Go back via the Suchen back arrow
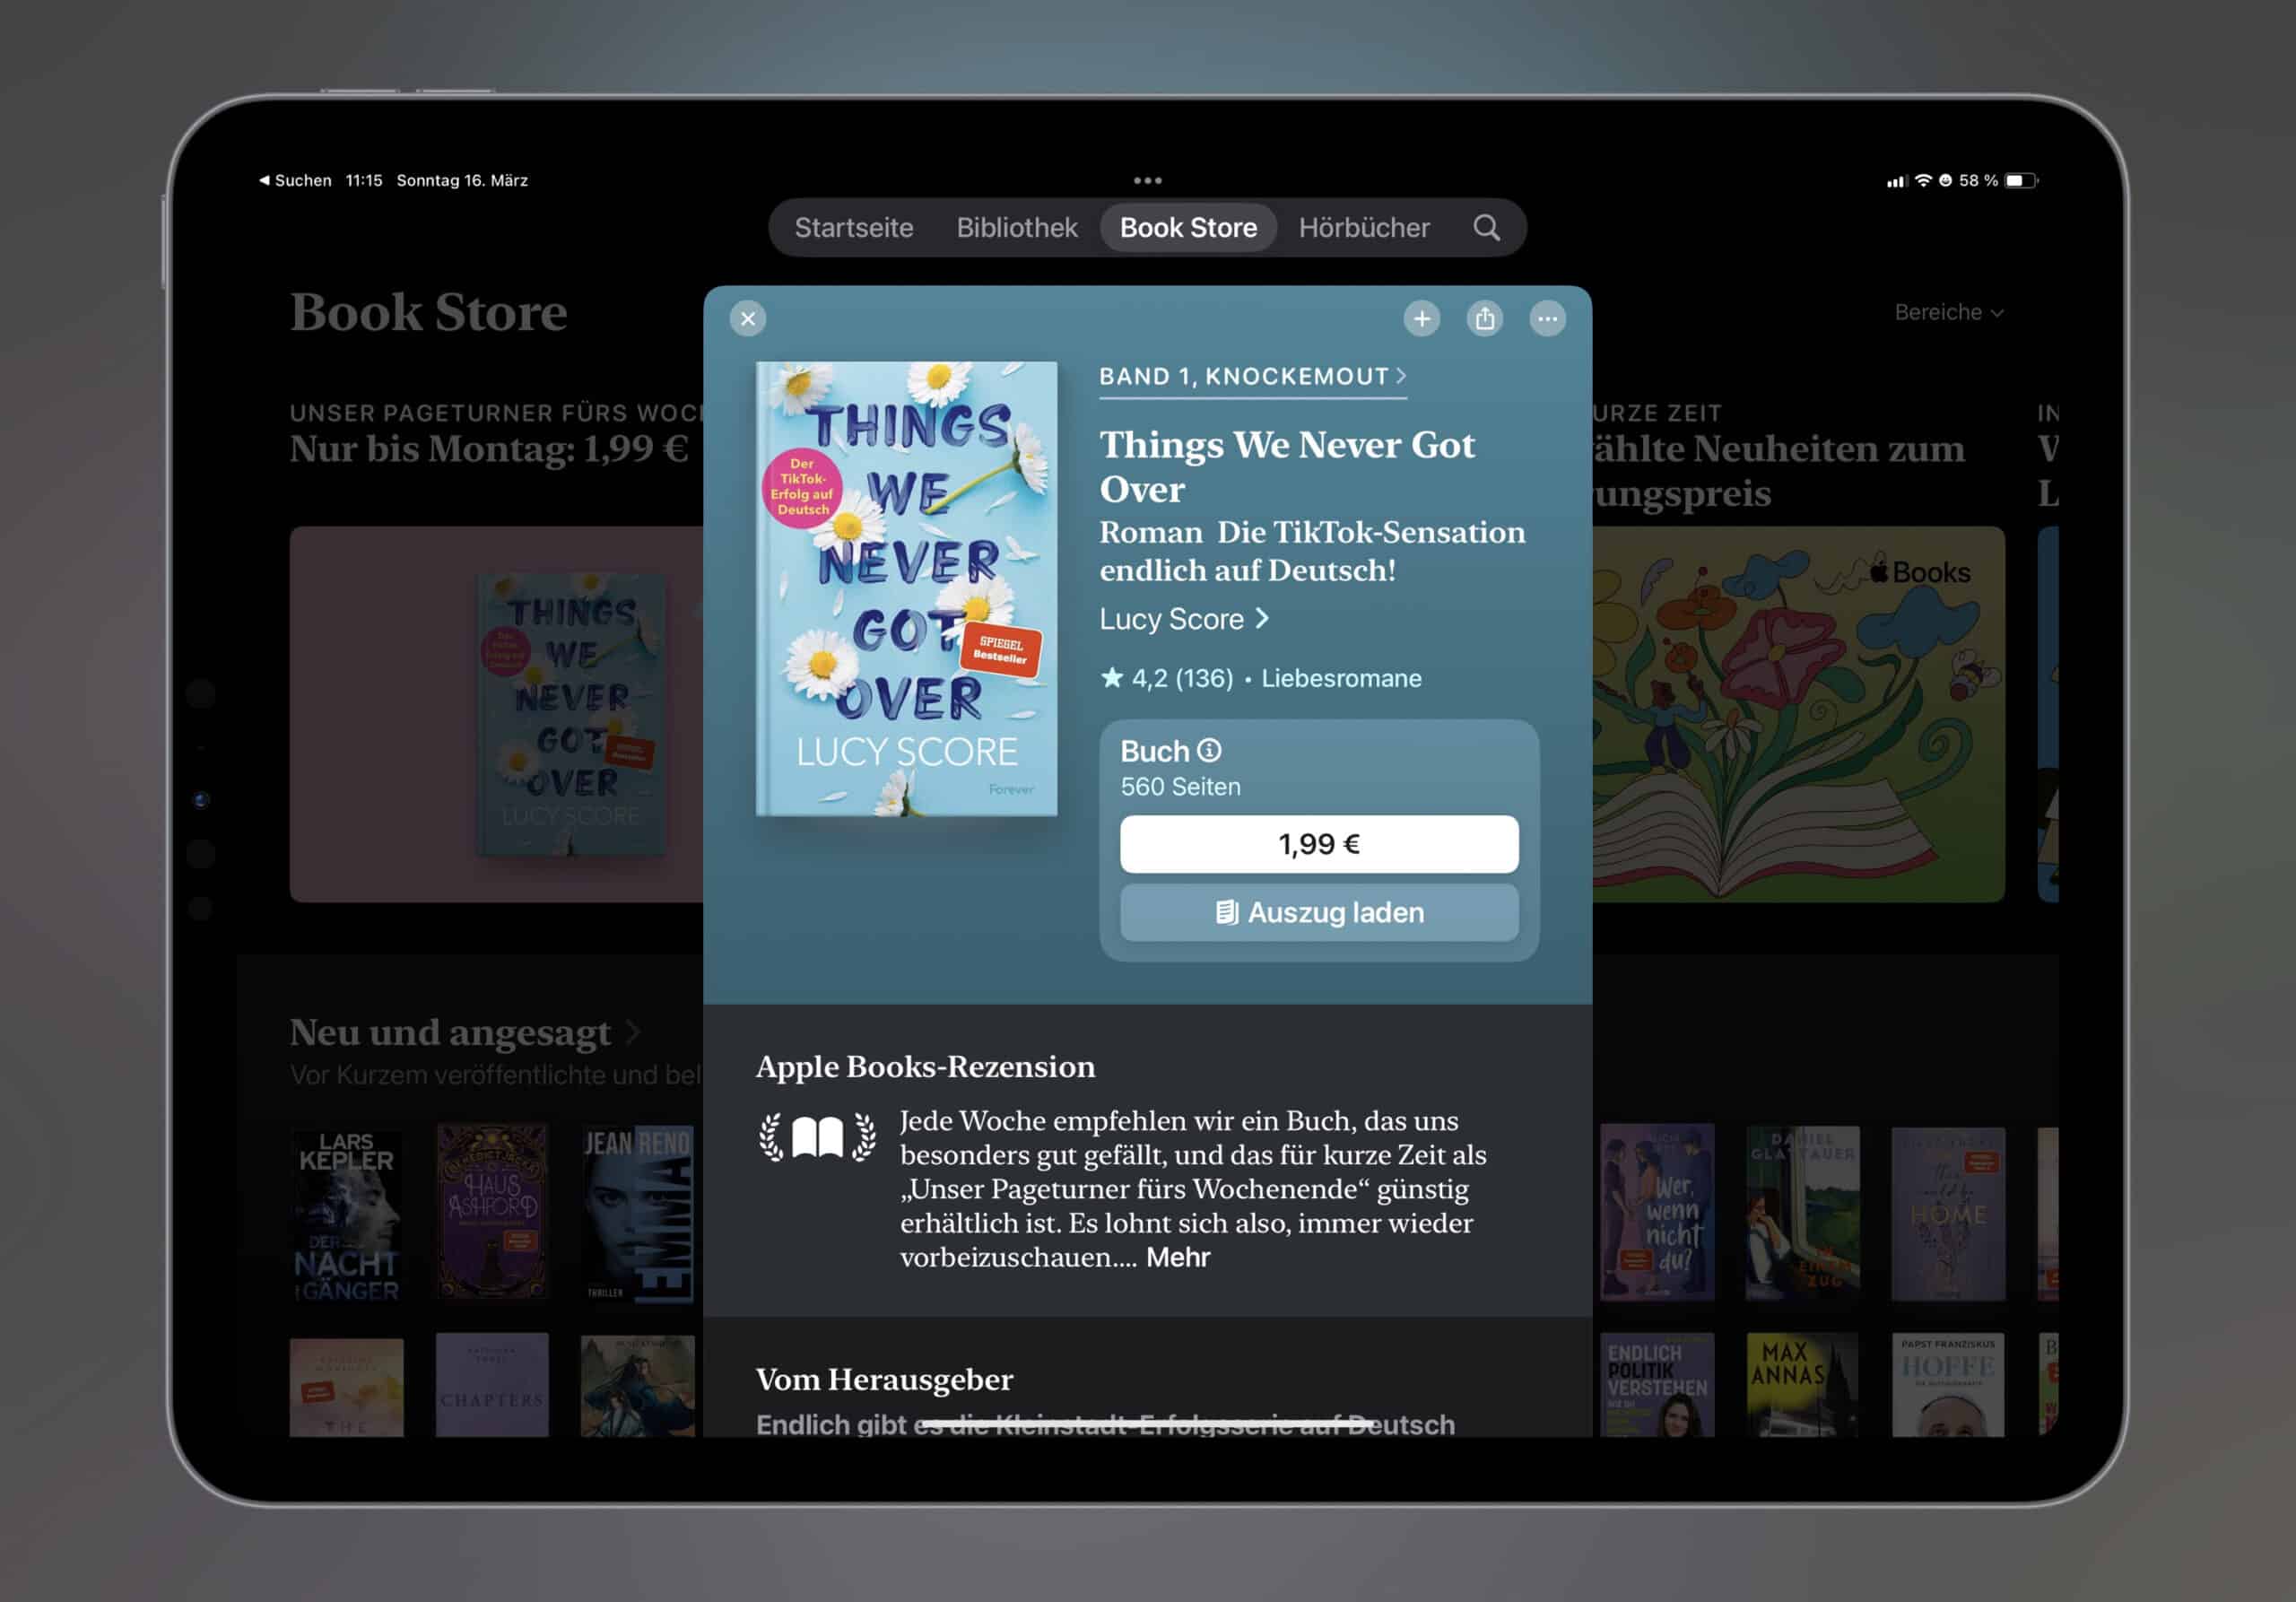 [296, 181]
